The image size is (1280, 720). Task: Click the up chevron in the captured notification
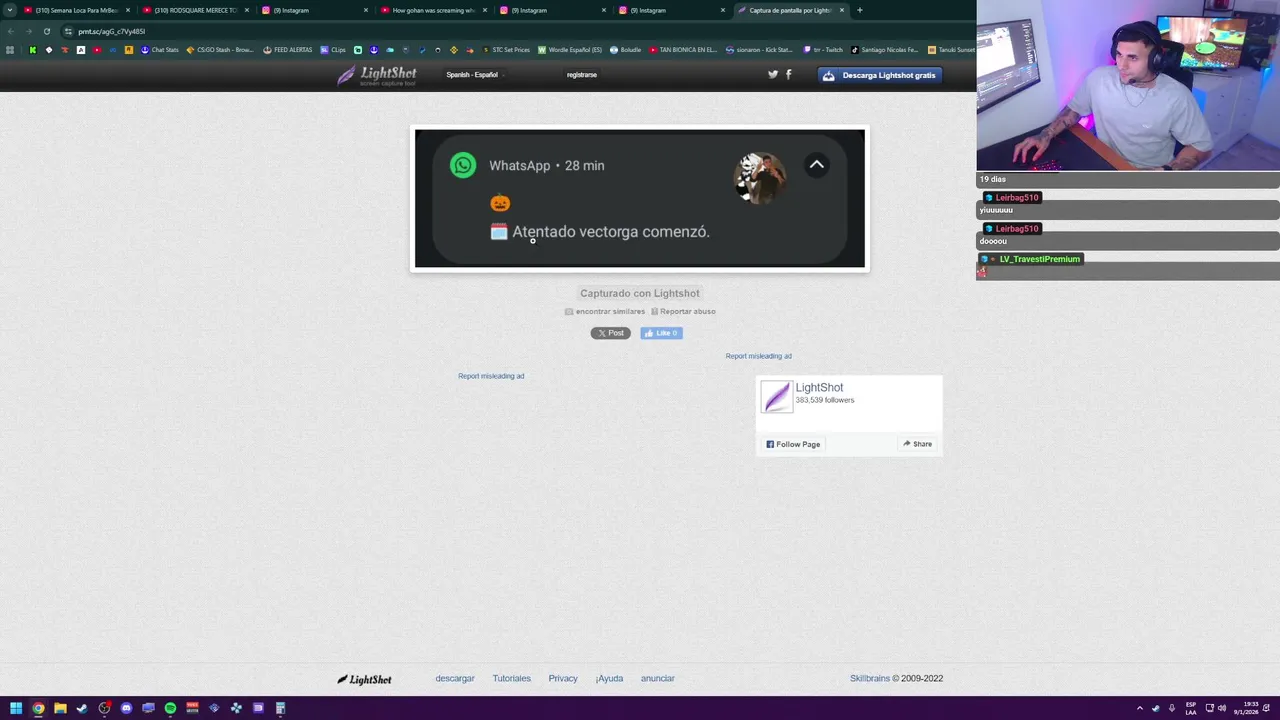tap(816, 165)
